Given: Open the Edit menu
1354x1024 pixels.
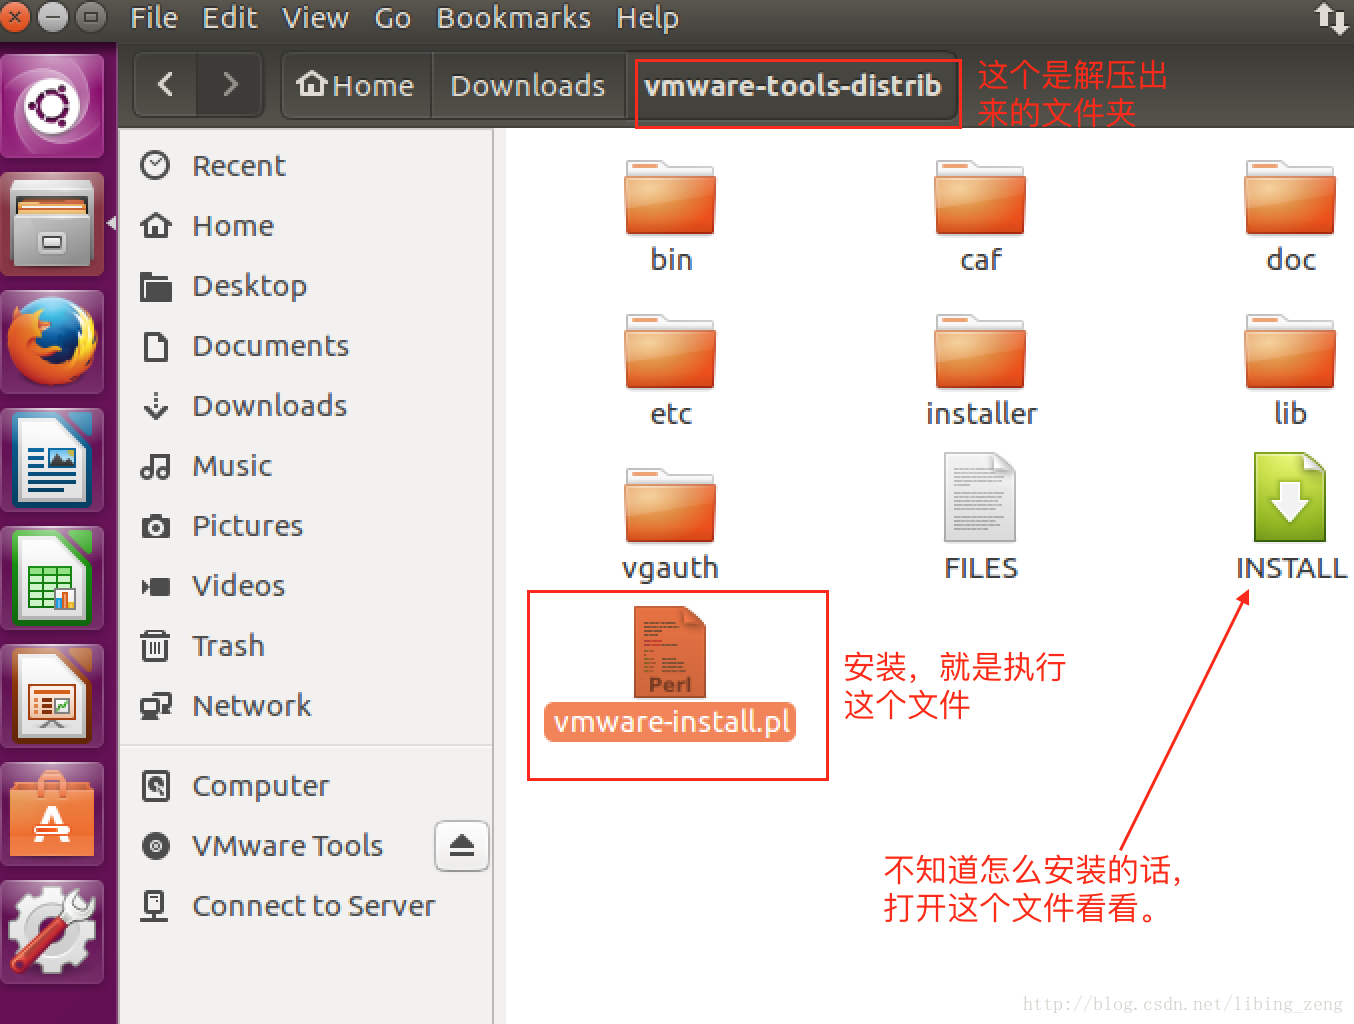Looking at the screenshot, I should 230,18.
